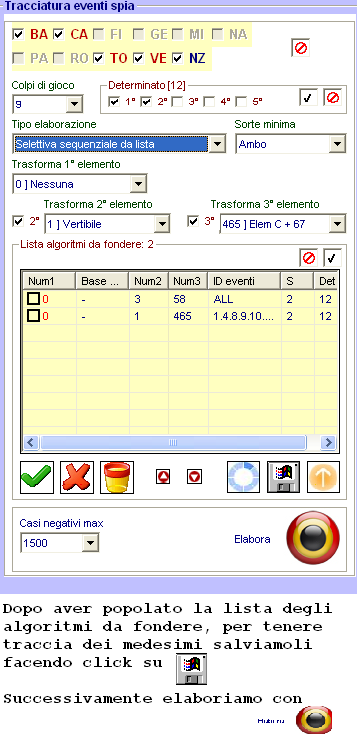Screen dimensions: 361x735
Task: Check the first algorithm row box
Action: [x=33, y=299]
